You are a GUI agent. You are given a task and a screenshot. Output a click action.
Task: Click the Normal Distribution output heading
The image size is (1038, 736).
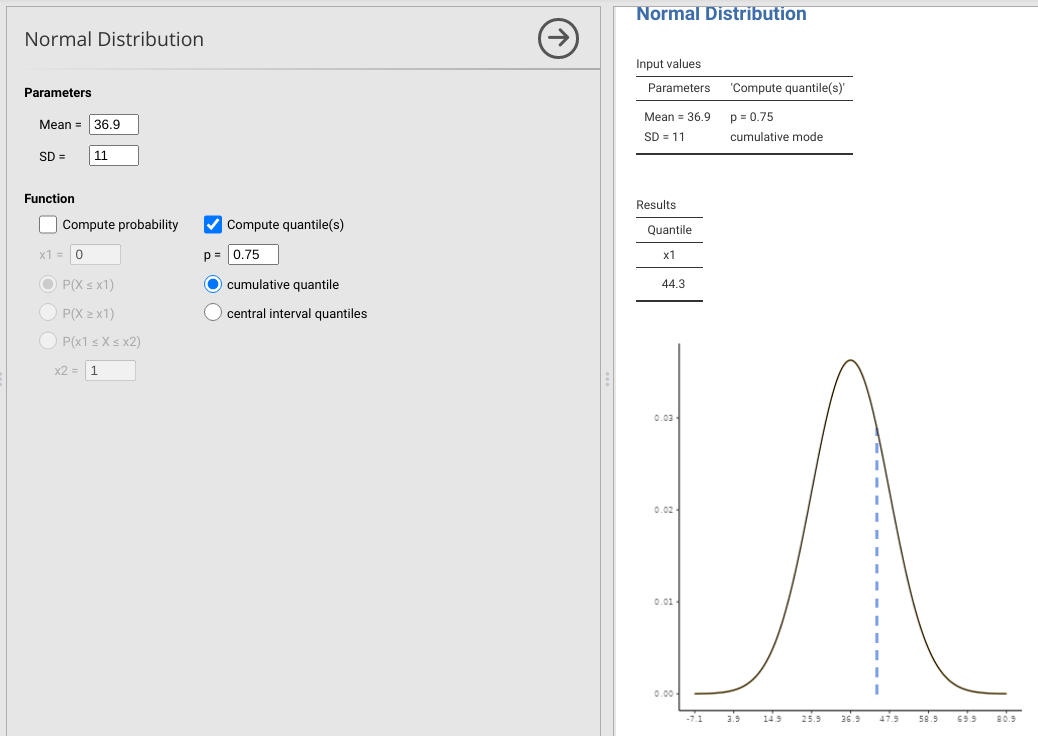click(x=721, y=14)
